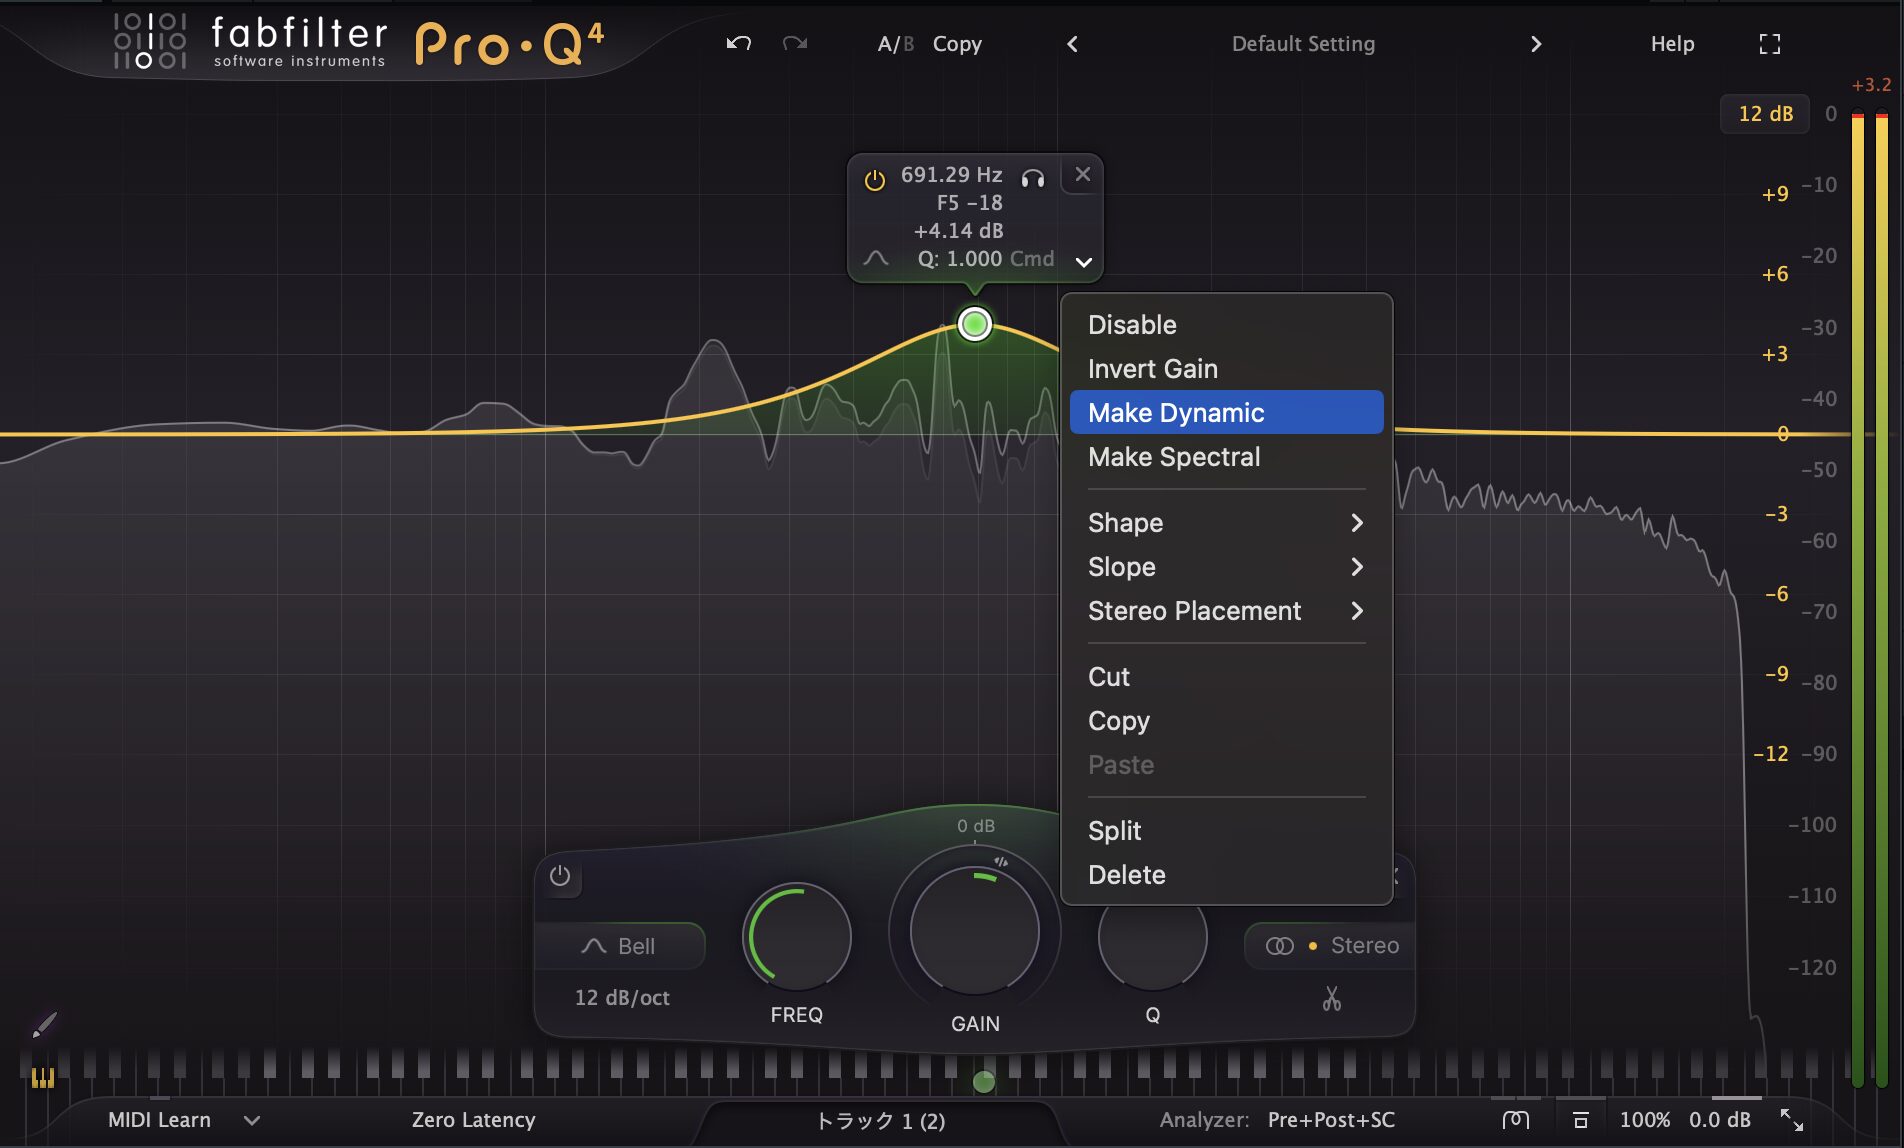Go to the previous preset arrow
The width and height of the screenshot is (1904, 1148).
[x=1072, y=44]
